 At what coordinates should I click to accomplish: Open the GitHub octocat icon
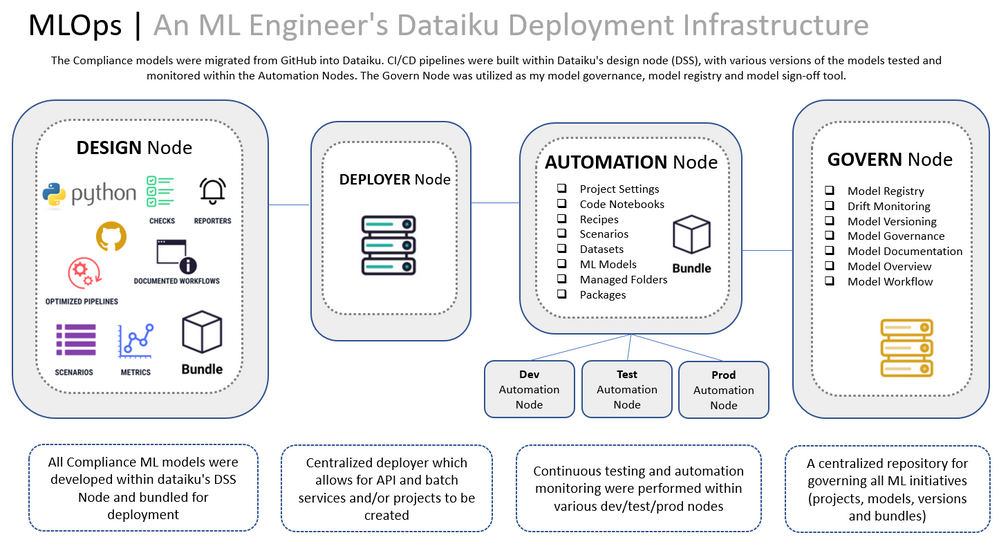click(x=111, y=237)
